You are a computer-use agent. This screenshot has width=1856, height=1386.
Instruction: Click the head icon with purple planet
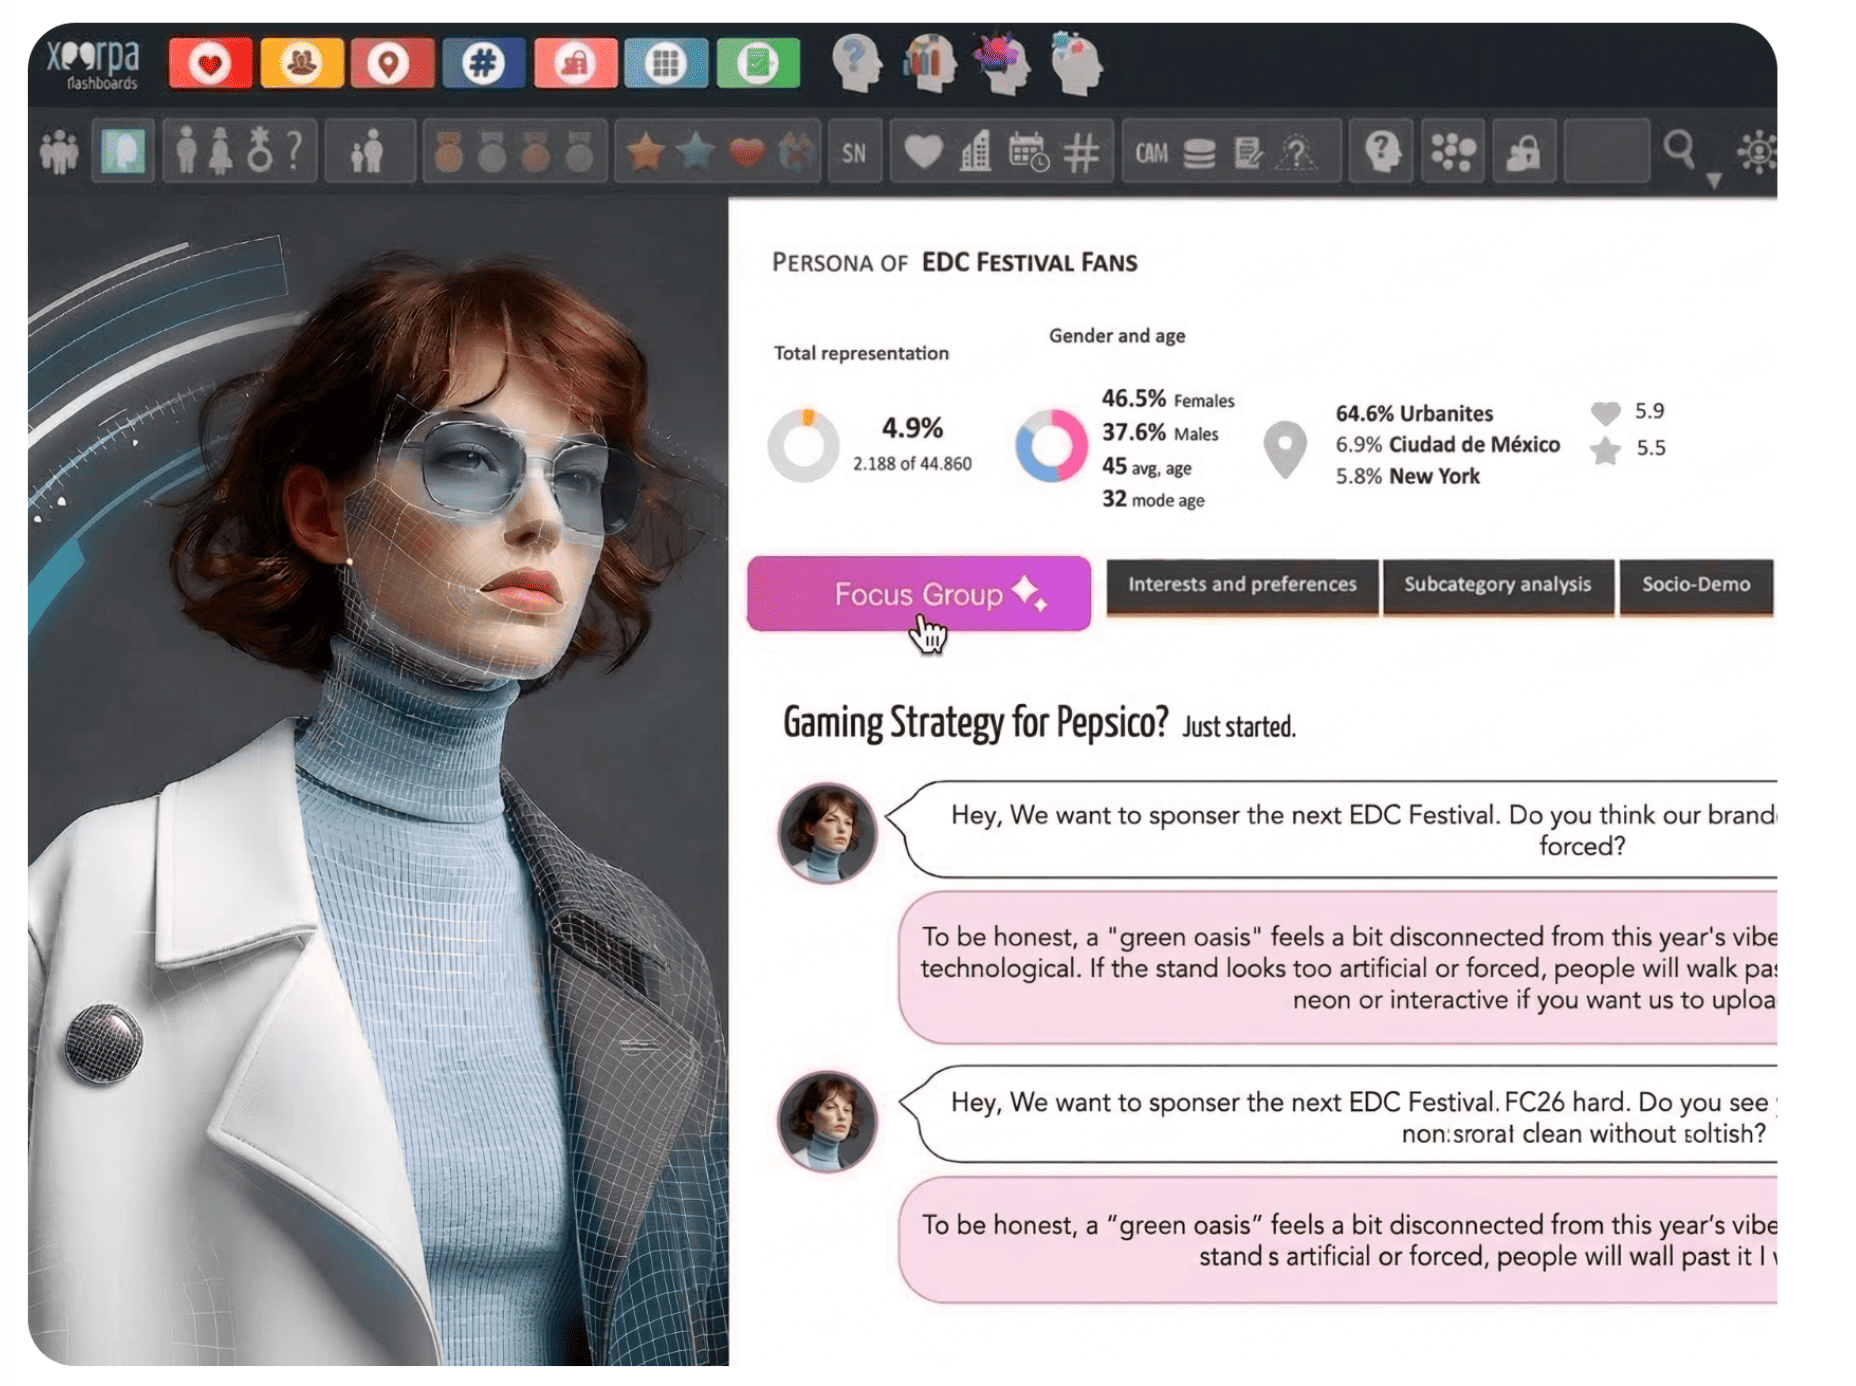[1002, 64]
